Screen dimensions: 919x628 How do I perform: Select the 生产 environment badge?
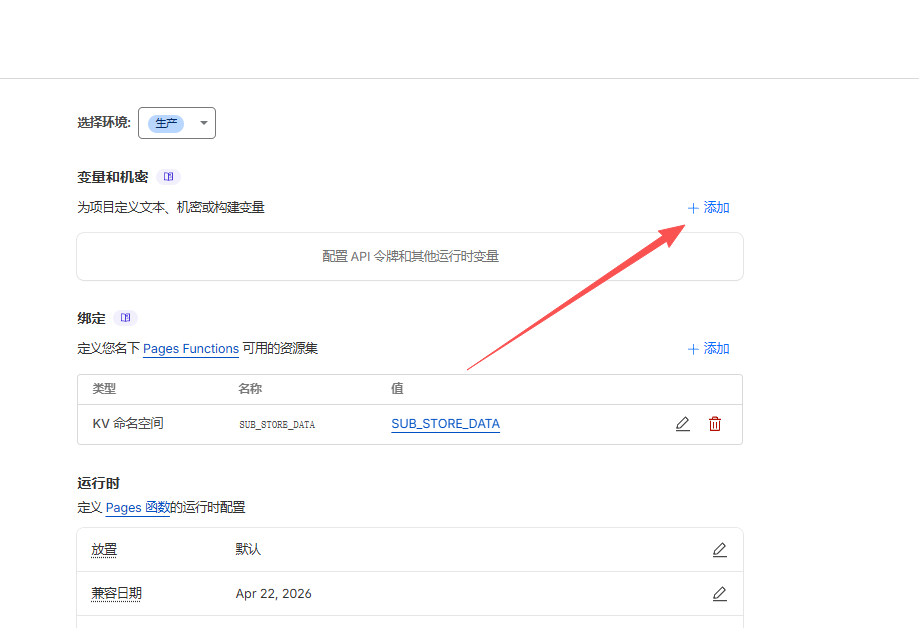click(166, 123)
